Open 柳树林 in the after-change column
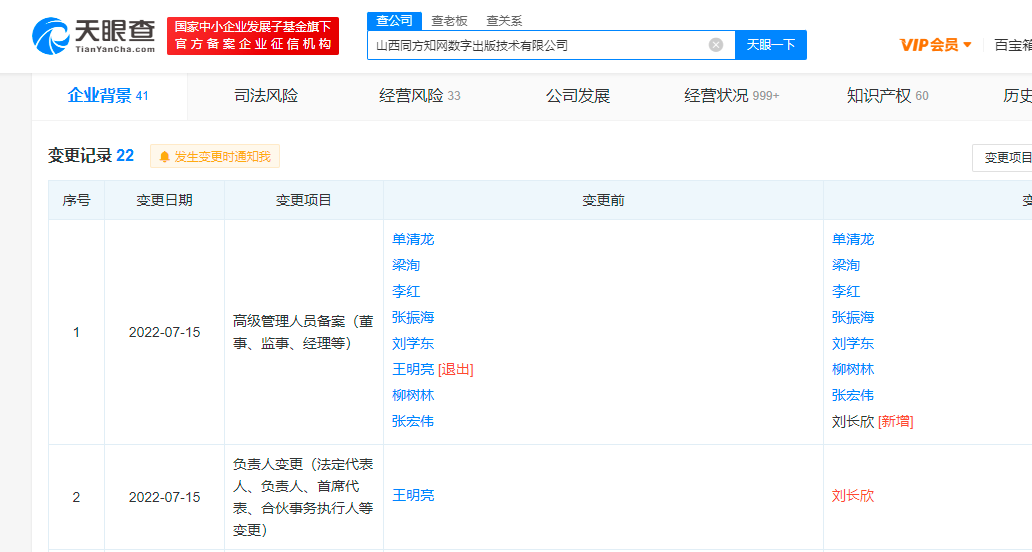The width and height of the screenshot is (1032, 552). coord(853,370)
